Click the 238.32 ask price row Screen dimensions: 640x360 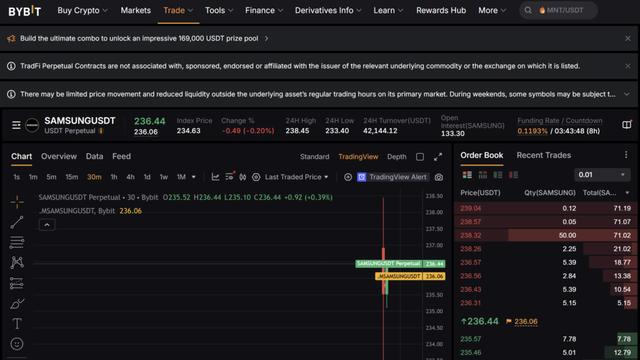pyautogui.click(x=546, y=235)
